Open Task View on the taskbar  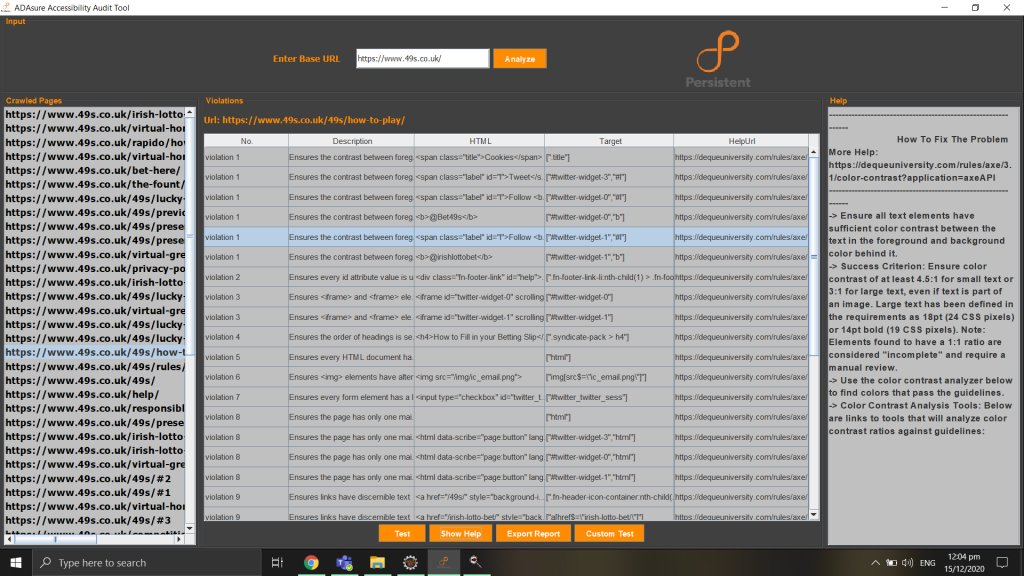(x=278, y=562)
